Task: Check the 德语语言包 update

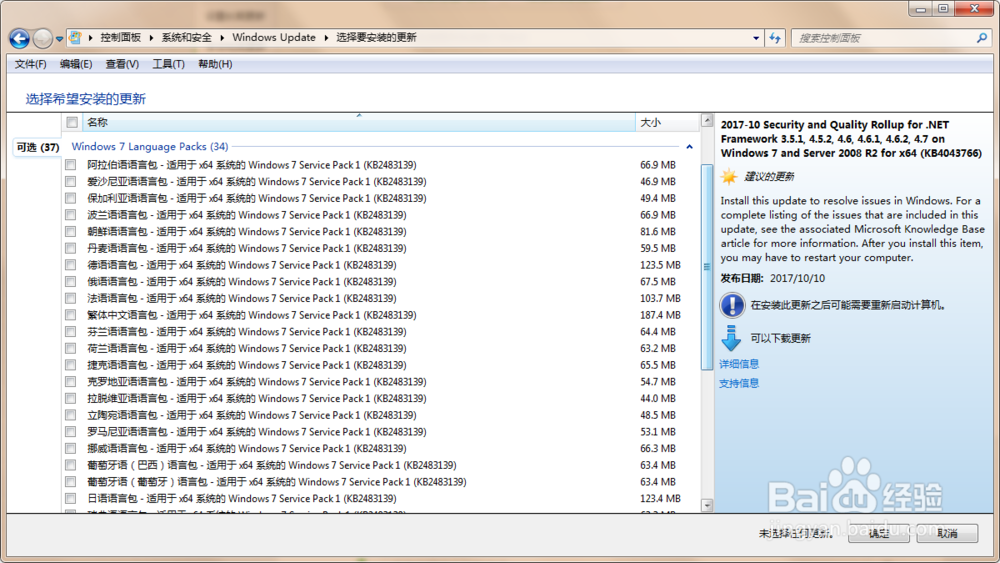Action: pyautogui.click(x=71, y=265)
